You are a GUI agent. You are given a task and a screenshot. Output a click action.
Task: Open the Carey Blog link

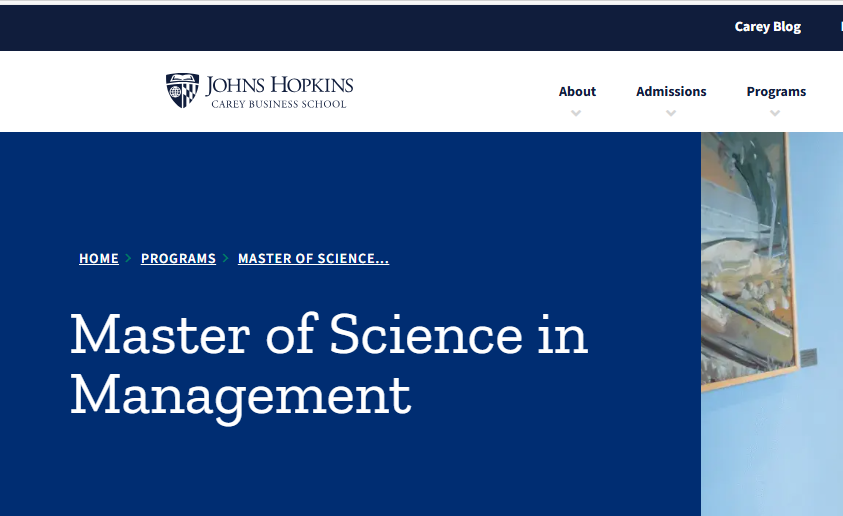[767, 27]
